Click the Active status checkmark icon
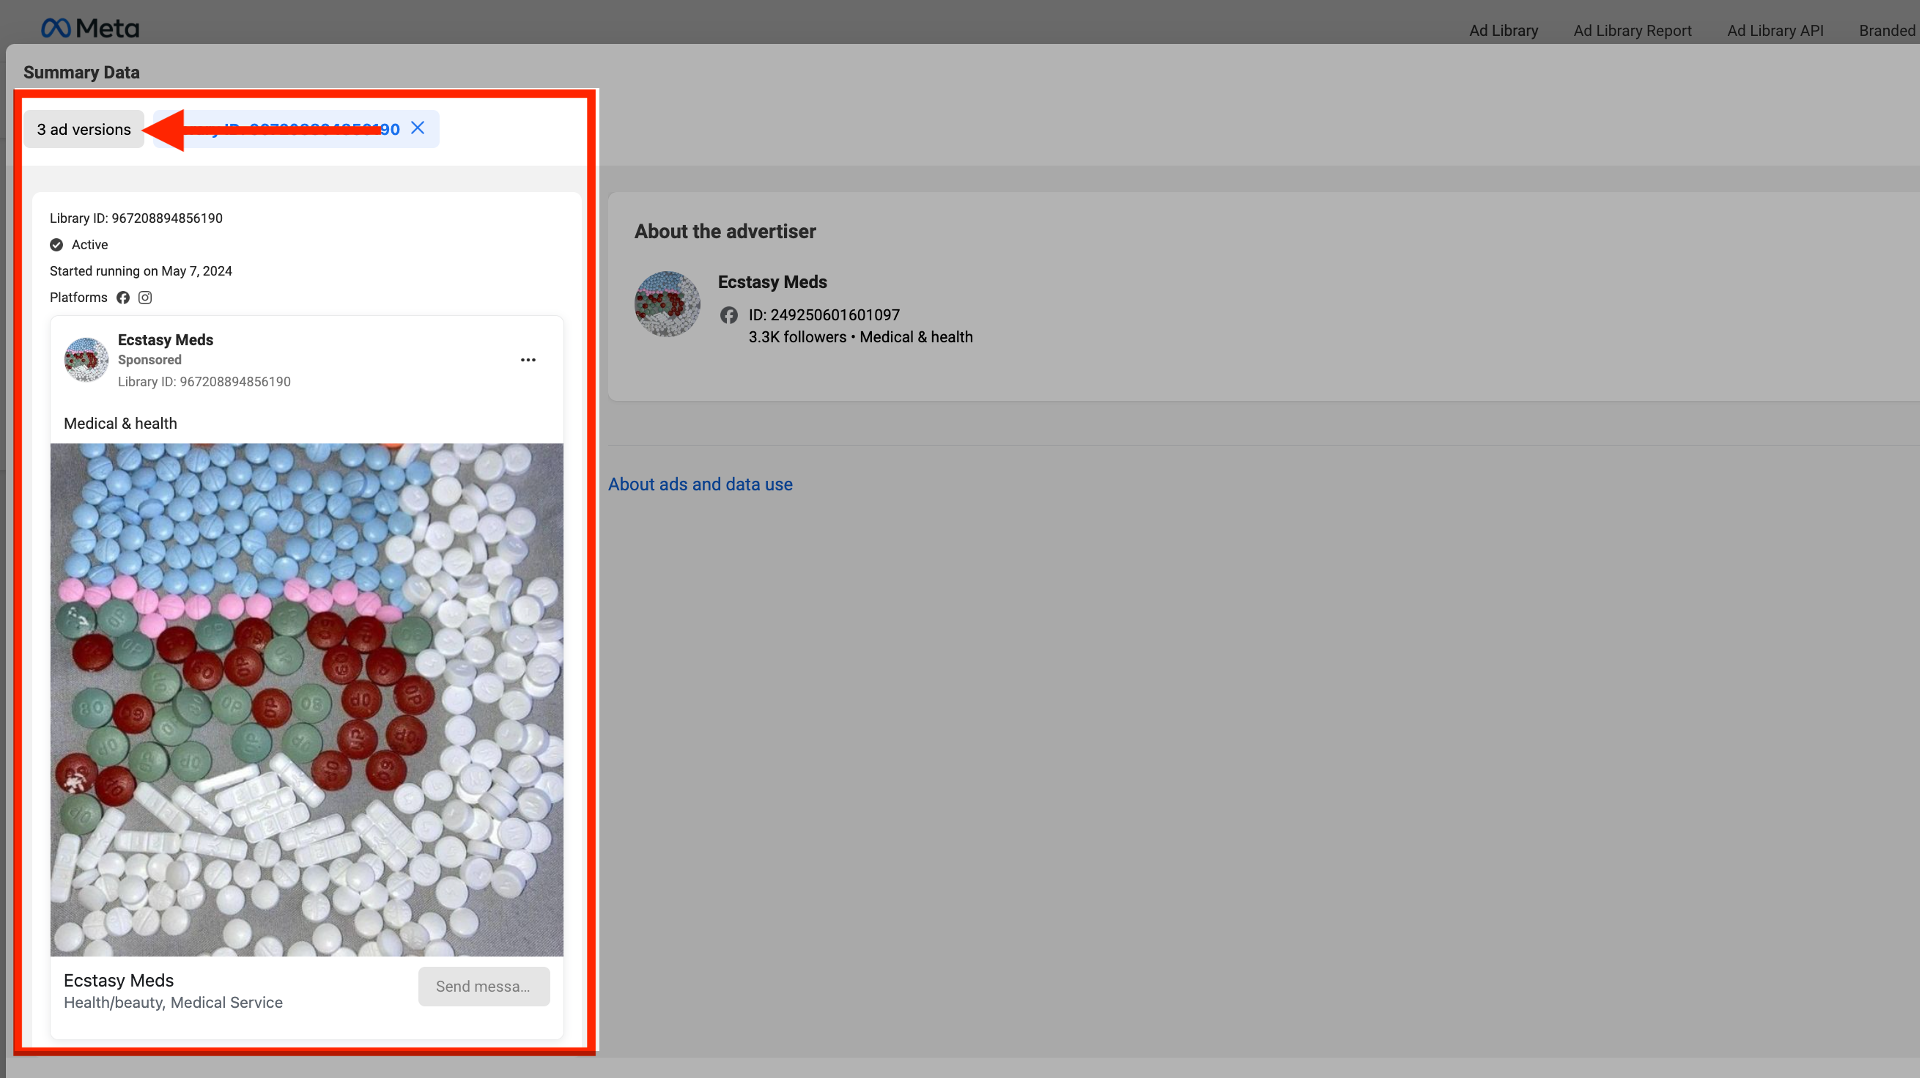The height and width of the screenshot is (1078, 1920). coord(57,245)
